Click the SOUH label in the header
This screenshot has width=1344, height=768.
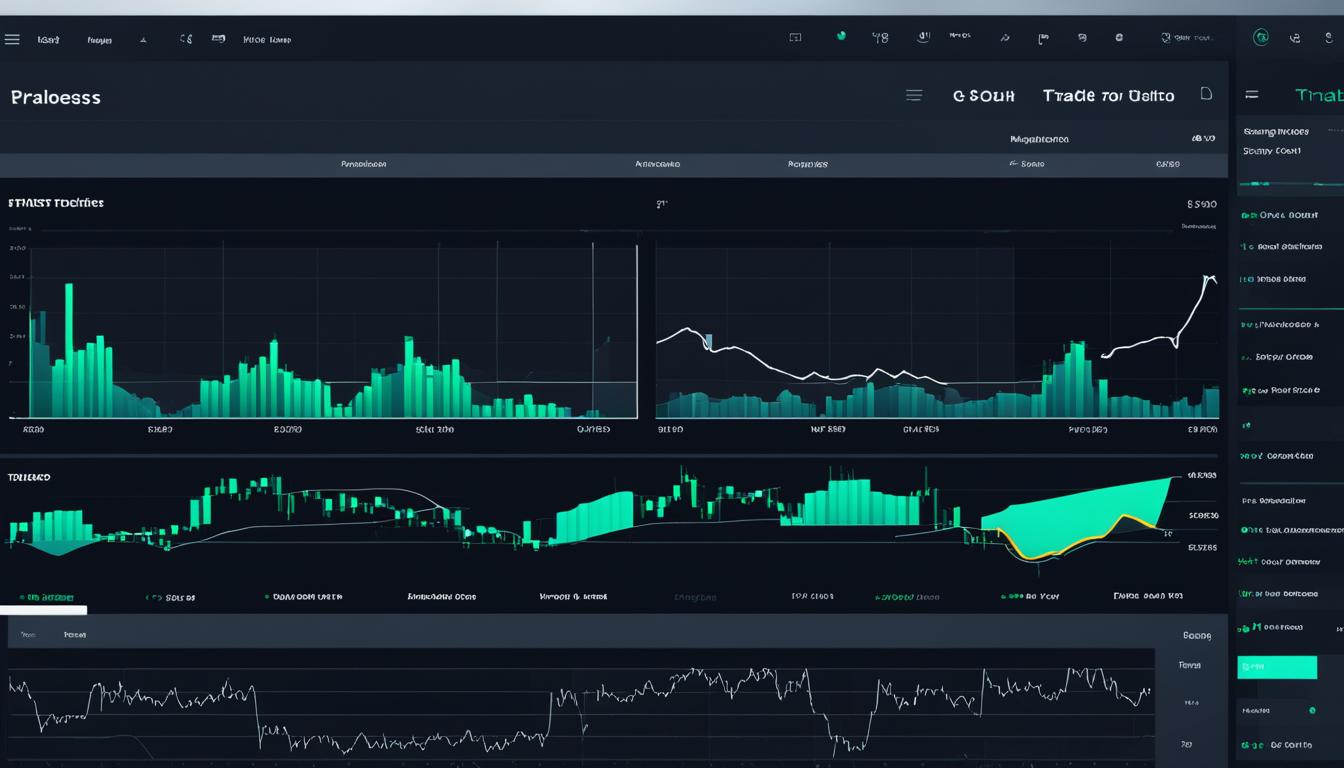pos(984,96)
